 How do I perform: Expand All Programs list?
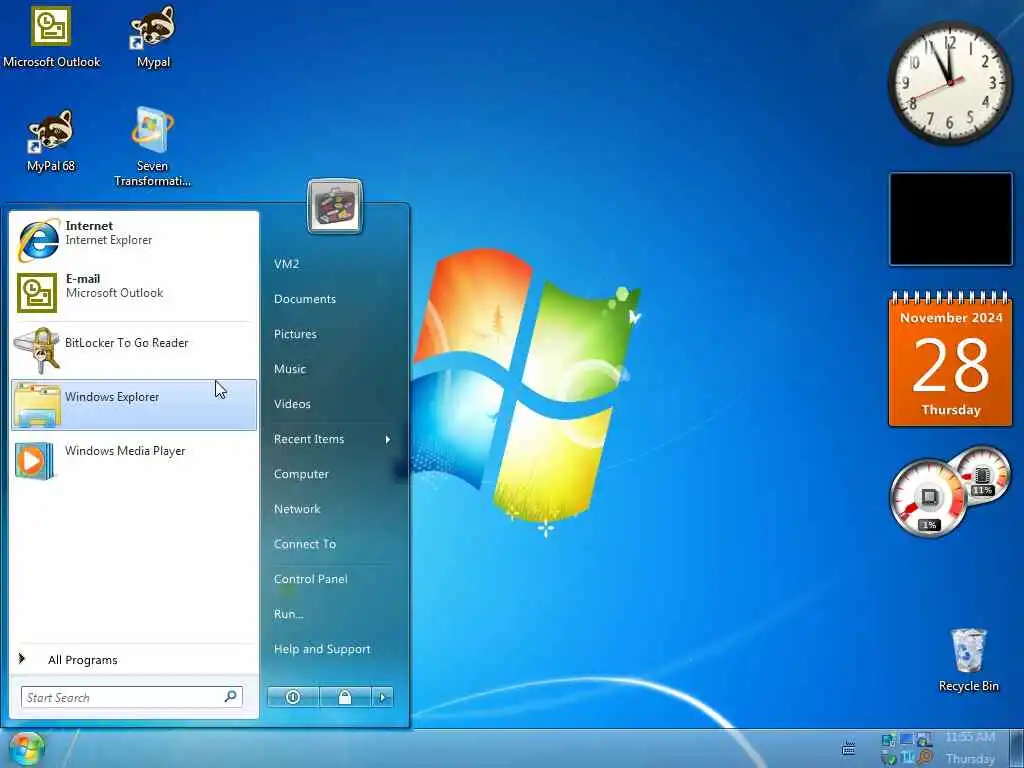(134, 660)
